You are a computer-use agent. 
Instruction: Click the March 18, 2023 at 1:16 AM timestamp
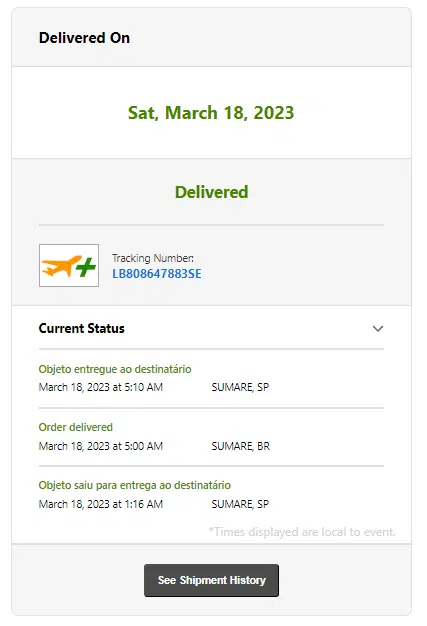[101, 504]
